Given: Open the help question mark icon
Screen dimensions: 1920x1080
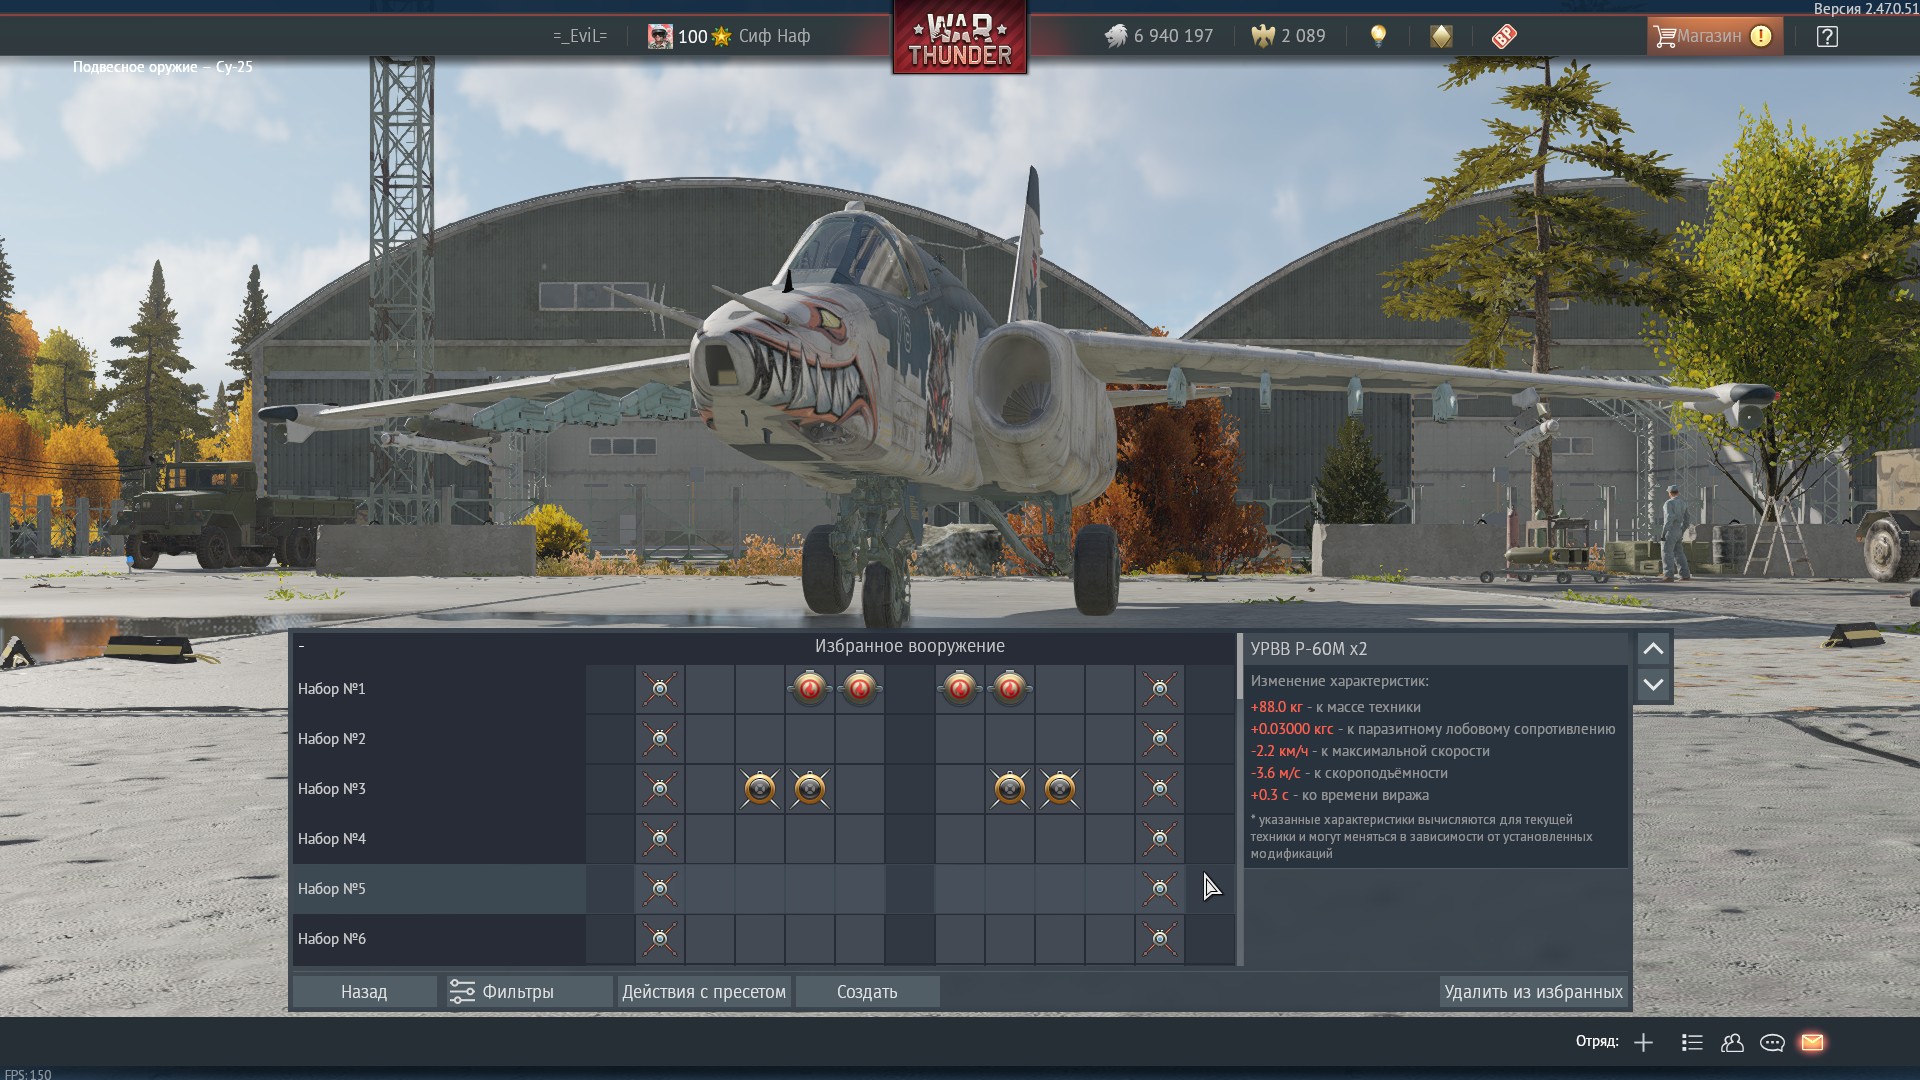Looking at the screenshot, I should [x=1827, y=36].
